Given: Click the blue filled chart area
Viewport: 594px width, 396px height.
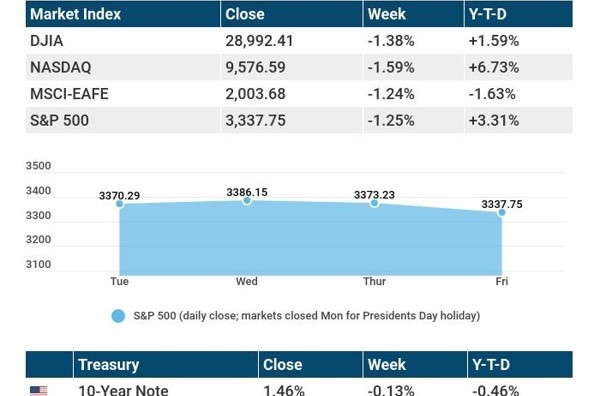Looking at the screenshot, I should [311, 241].
